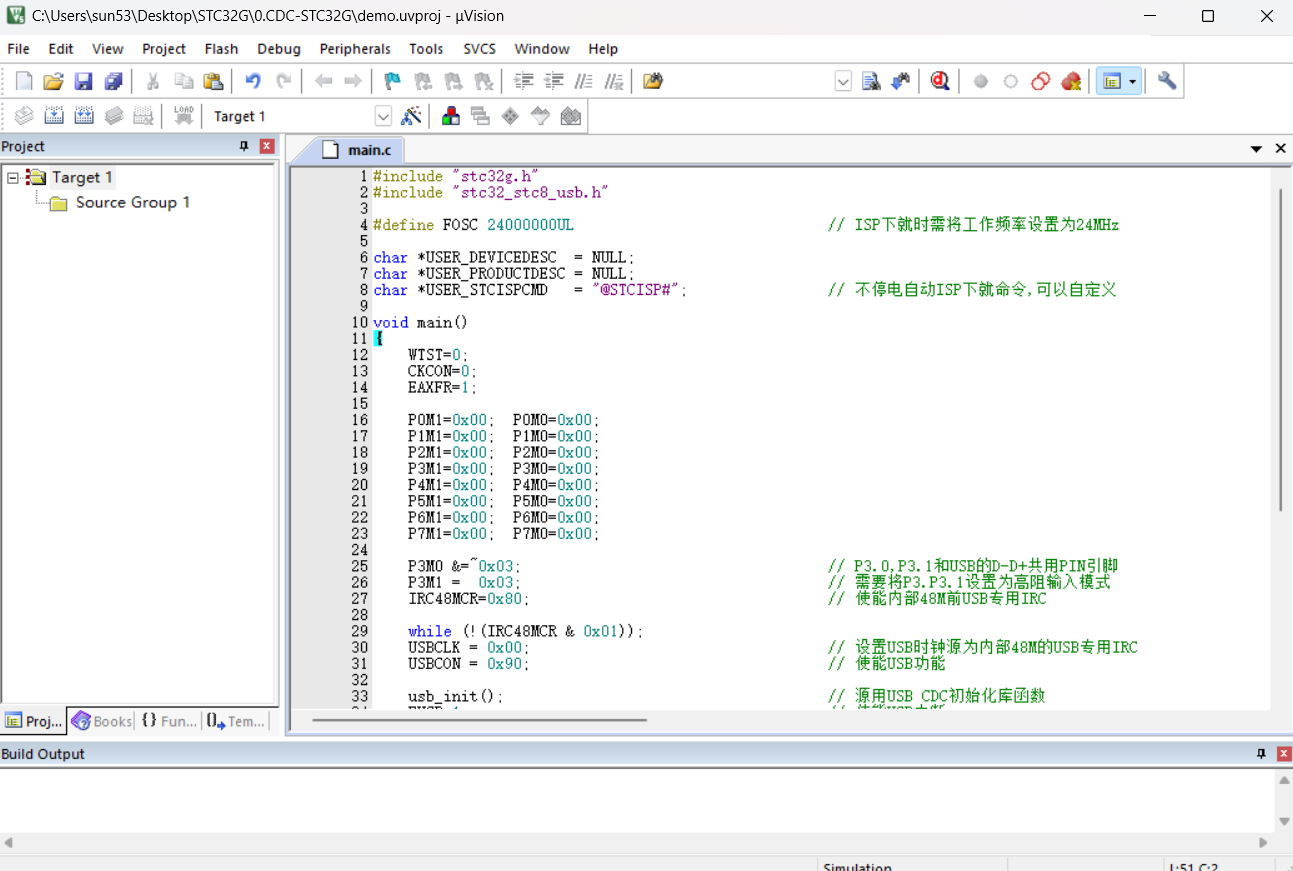Start or stop debug session
Image resolution: width=1293 pixels, height=871 pixels.
point(940,81)
